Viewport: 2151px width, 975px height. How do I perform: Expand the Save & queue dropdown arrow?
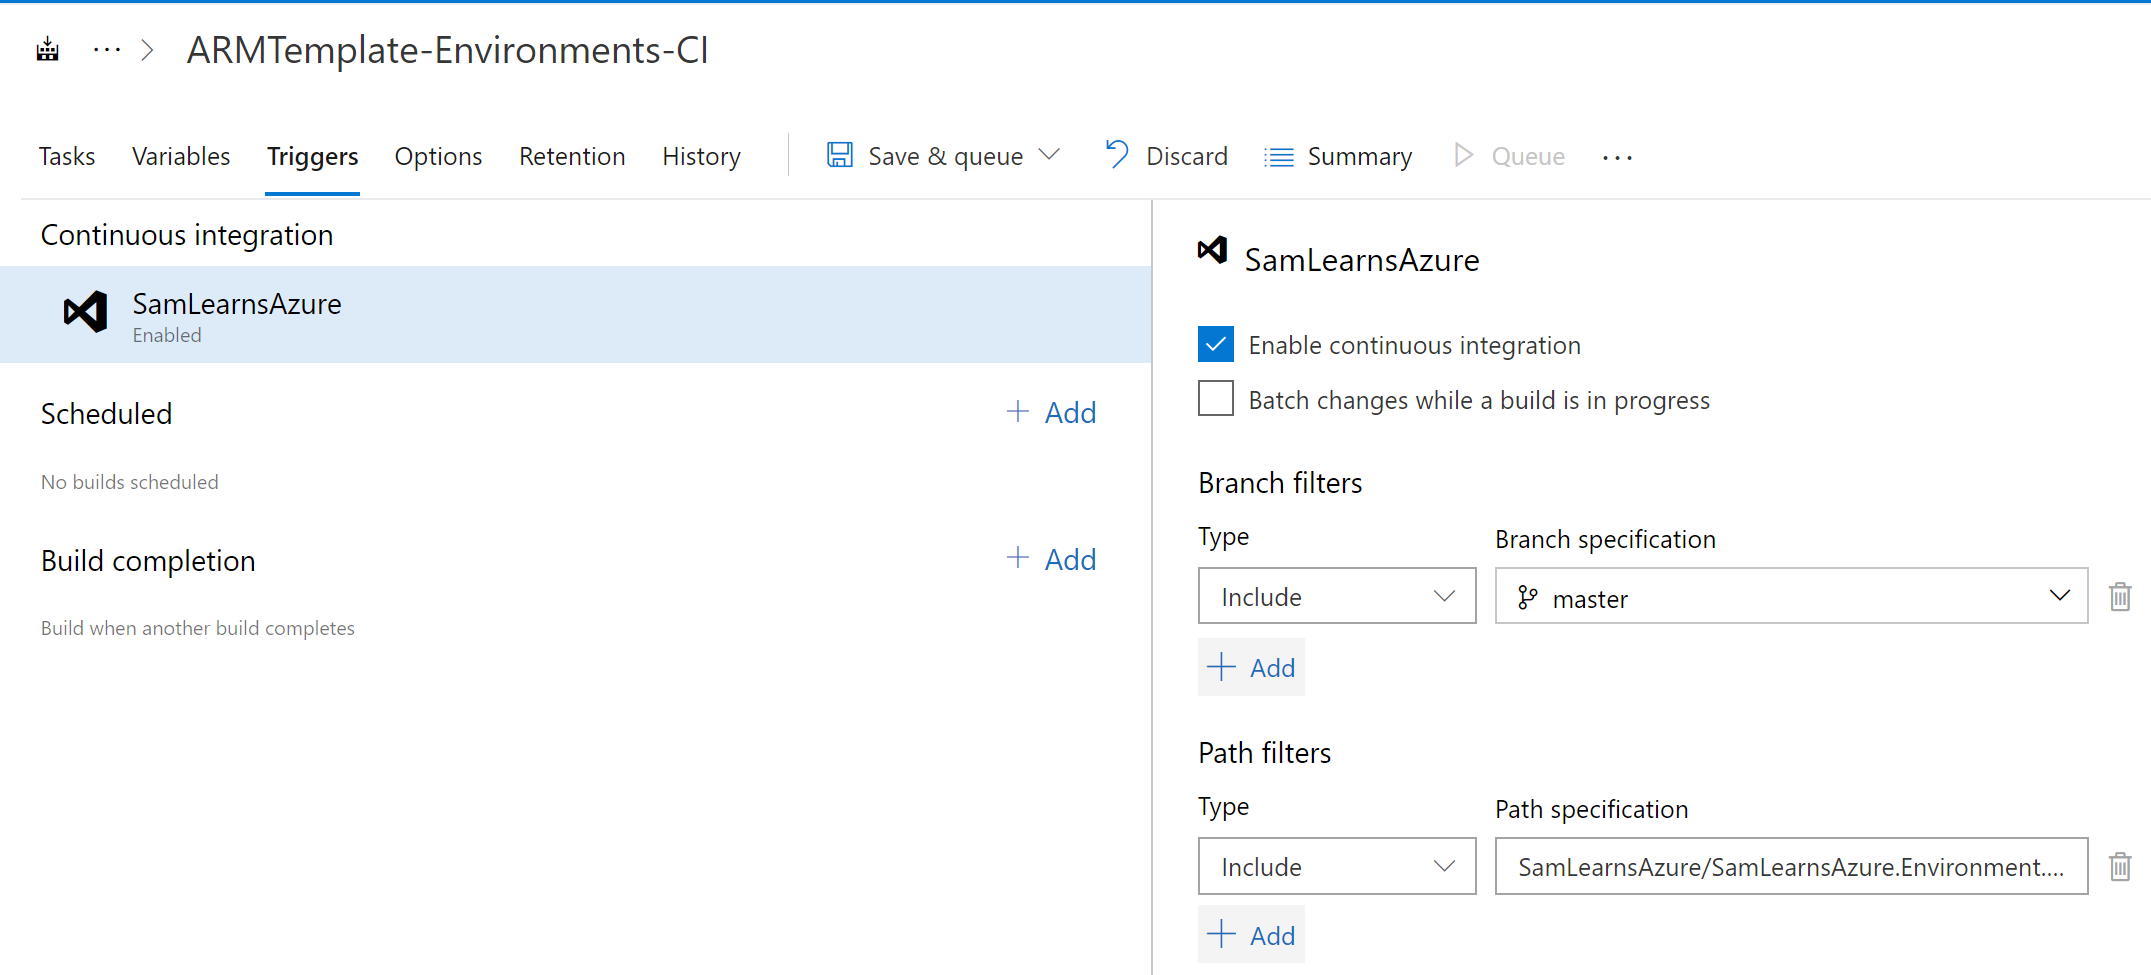(x=1049, y=155)
